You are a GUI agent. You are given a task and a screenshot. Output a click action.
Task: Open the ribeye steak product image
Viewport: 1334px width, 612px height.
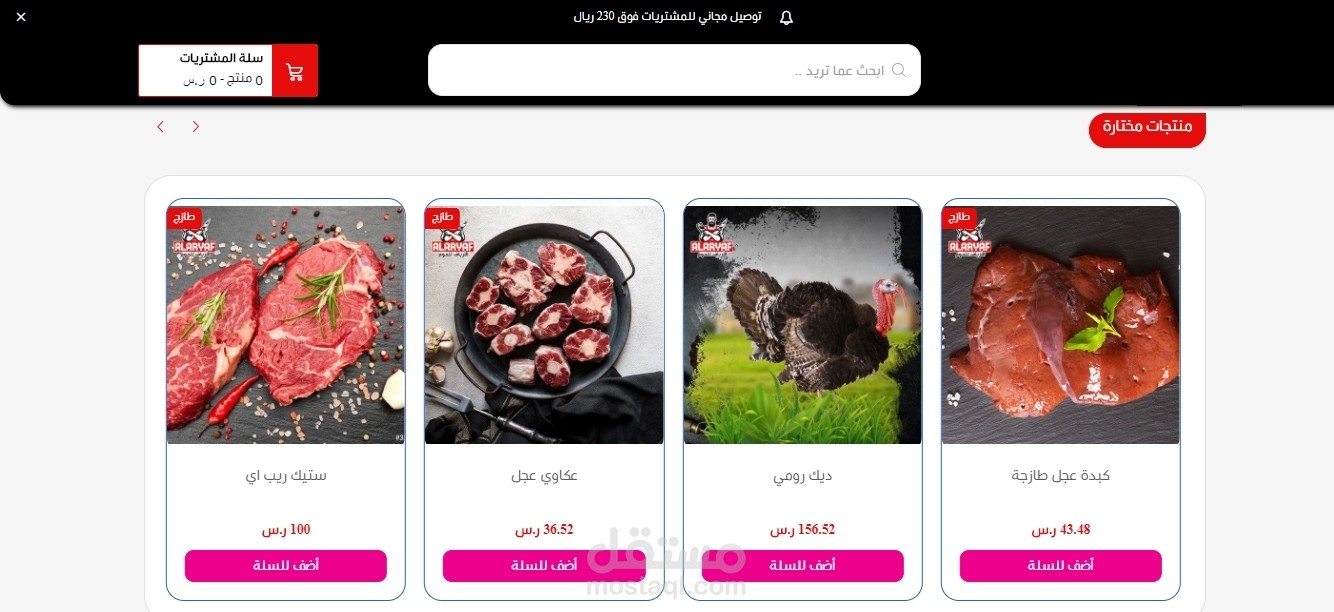[x=286, y=325]
